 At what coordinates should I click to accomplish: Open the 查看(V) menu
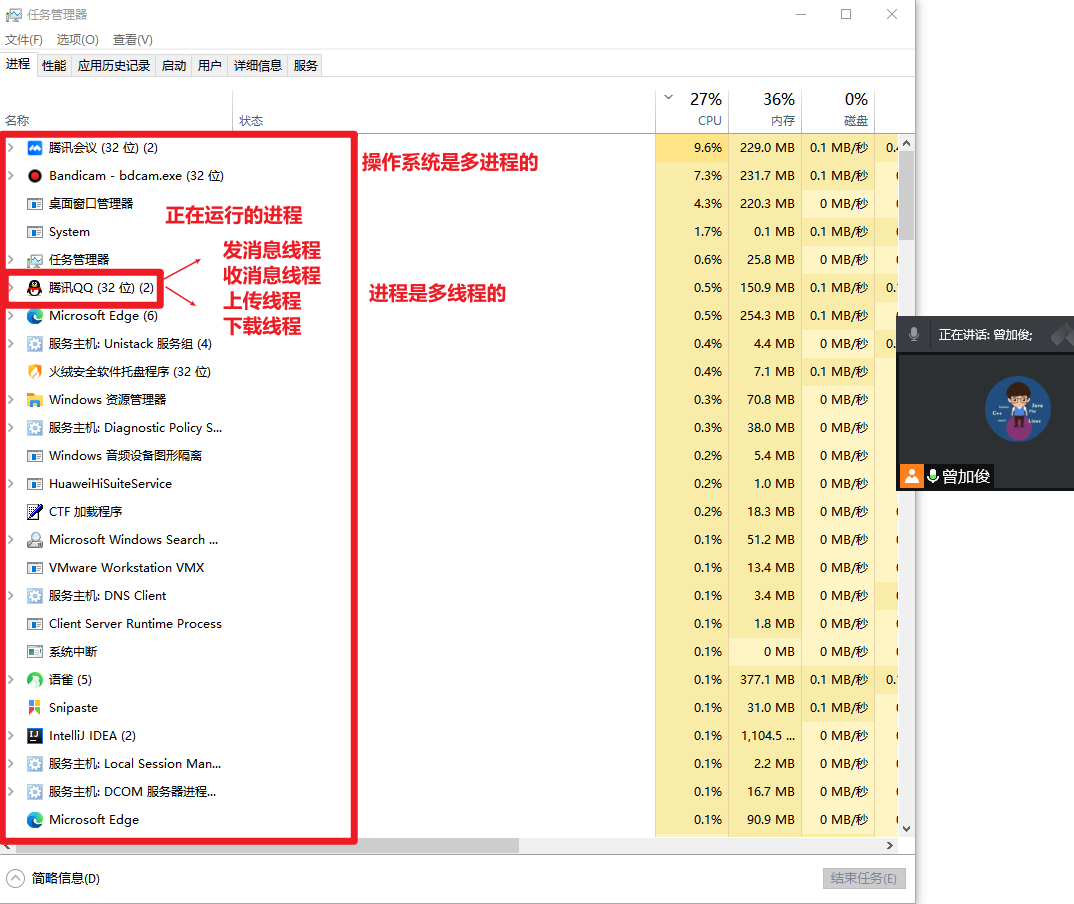coord(133,40)
